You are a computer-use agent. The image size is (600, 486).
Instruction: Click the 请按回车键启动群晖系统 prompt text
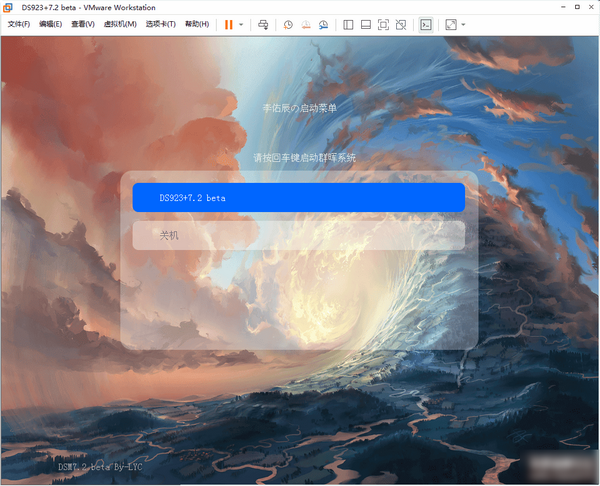(x=305, y=158)
